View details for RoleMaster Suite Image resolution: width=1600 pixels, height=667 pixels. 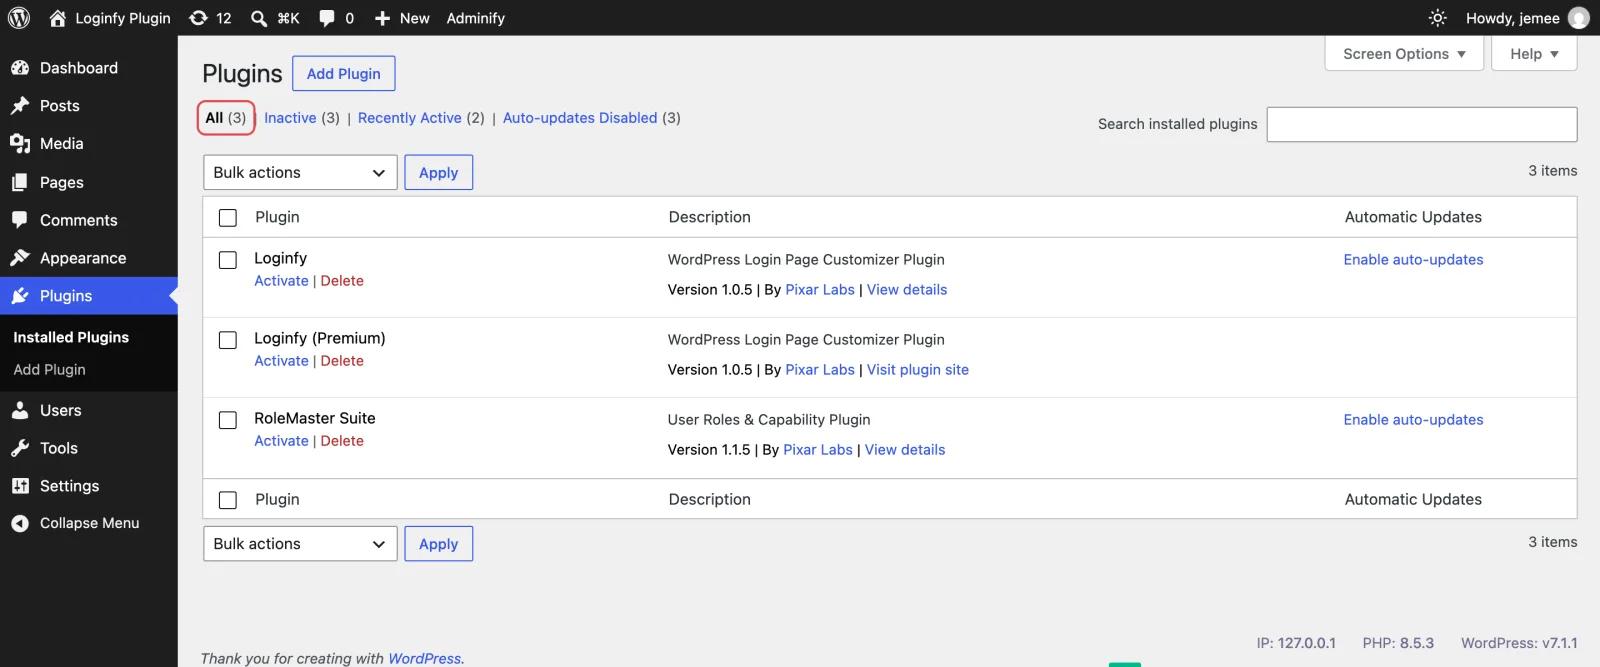[x=905, y=450]
